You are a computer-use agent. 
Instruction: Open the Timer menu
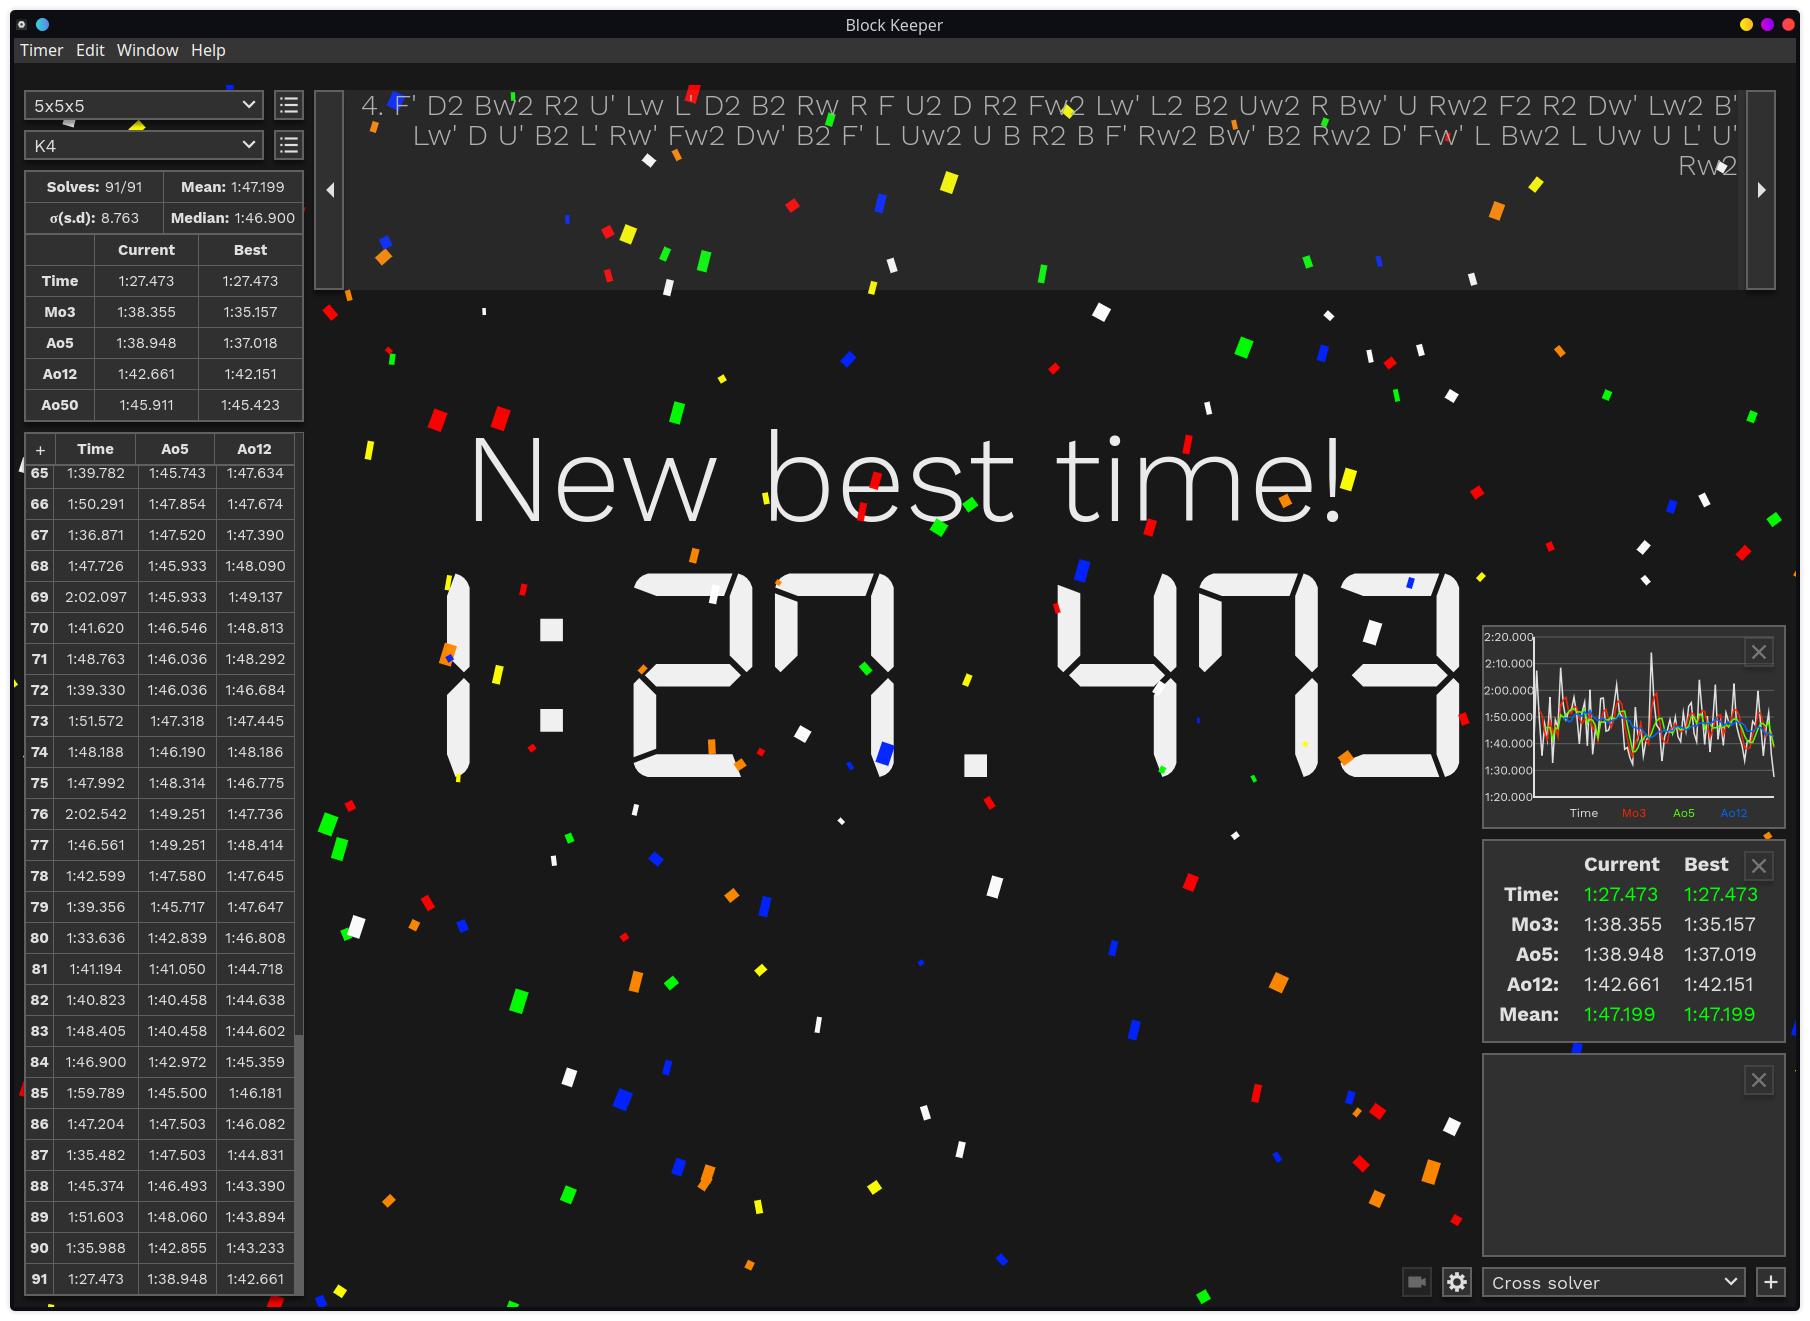click(41, 50)
